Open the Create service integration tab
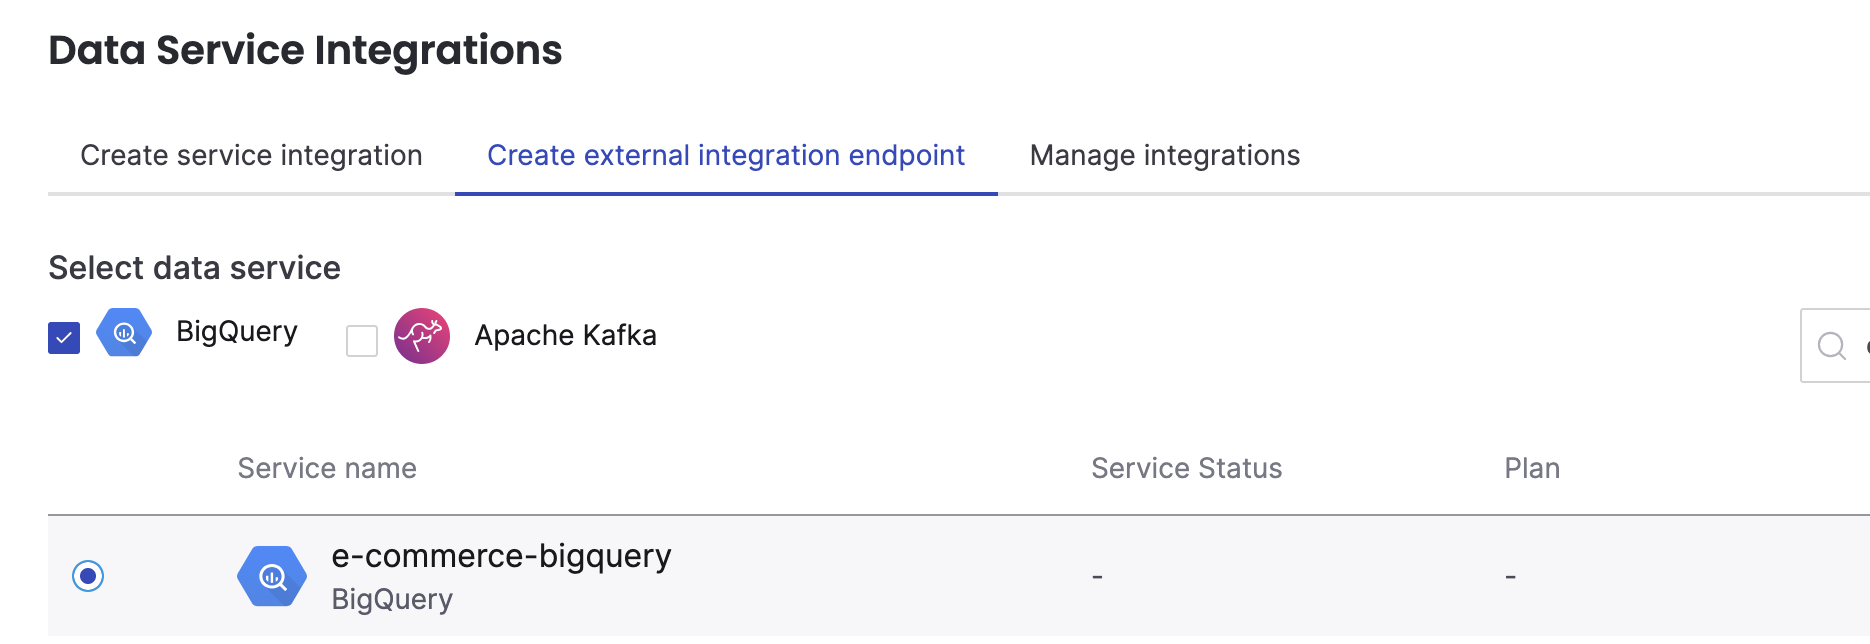Screen dimensions: 1870x644 (251, 155)
